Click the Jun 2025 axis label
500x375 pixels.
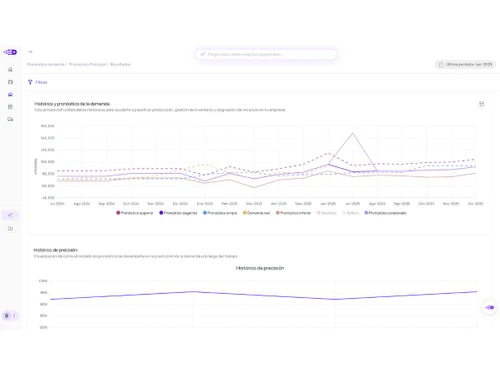click(328, 203)
